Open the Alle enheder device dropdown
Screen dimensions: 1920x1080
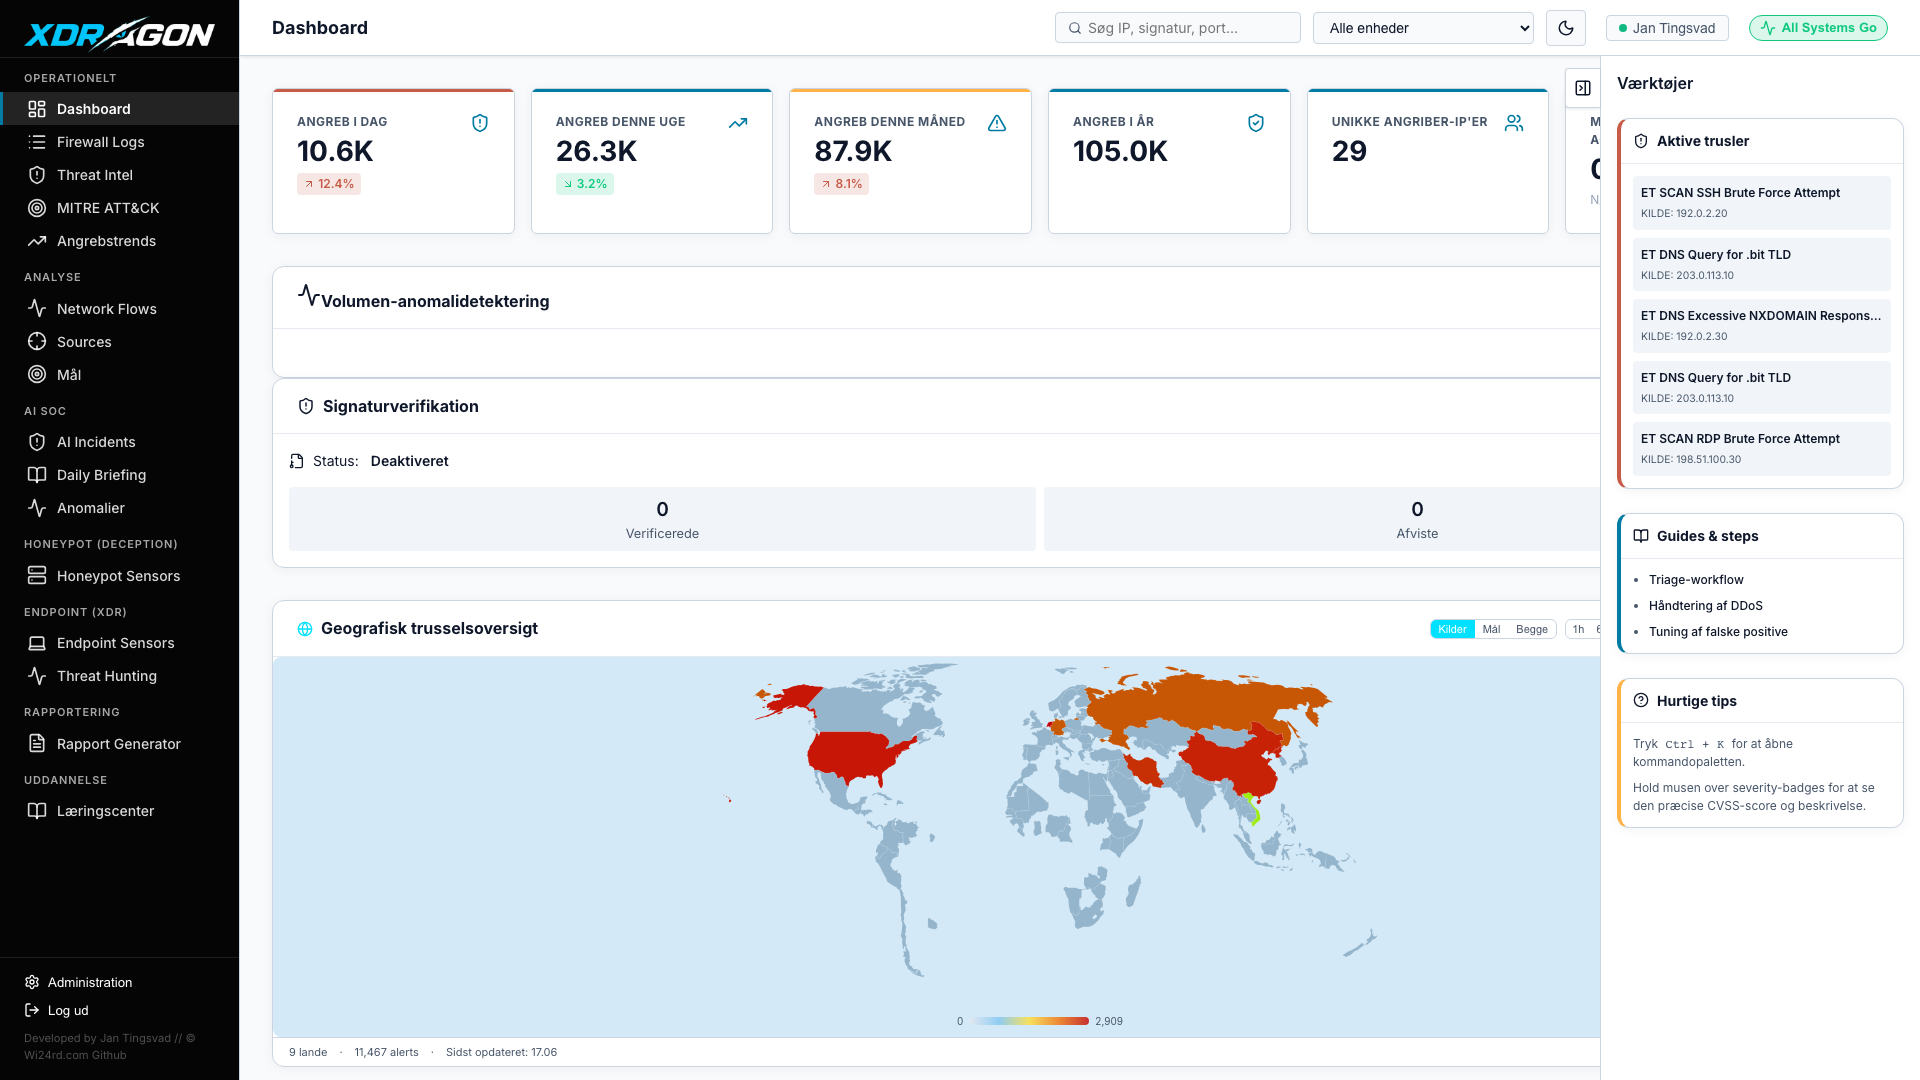(1423, 28)
